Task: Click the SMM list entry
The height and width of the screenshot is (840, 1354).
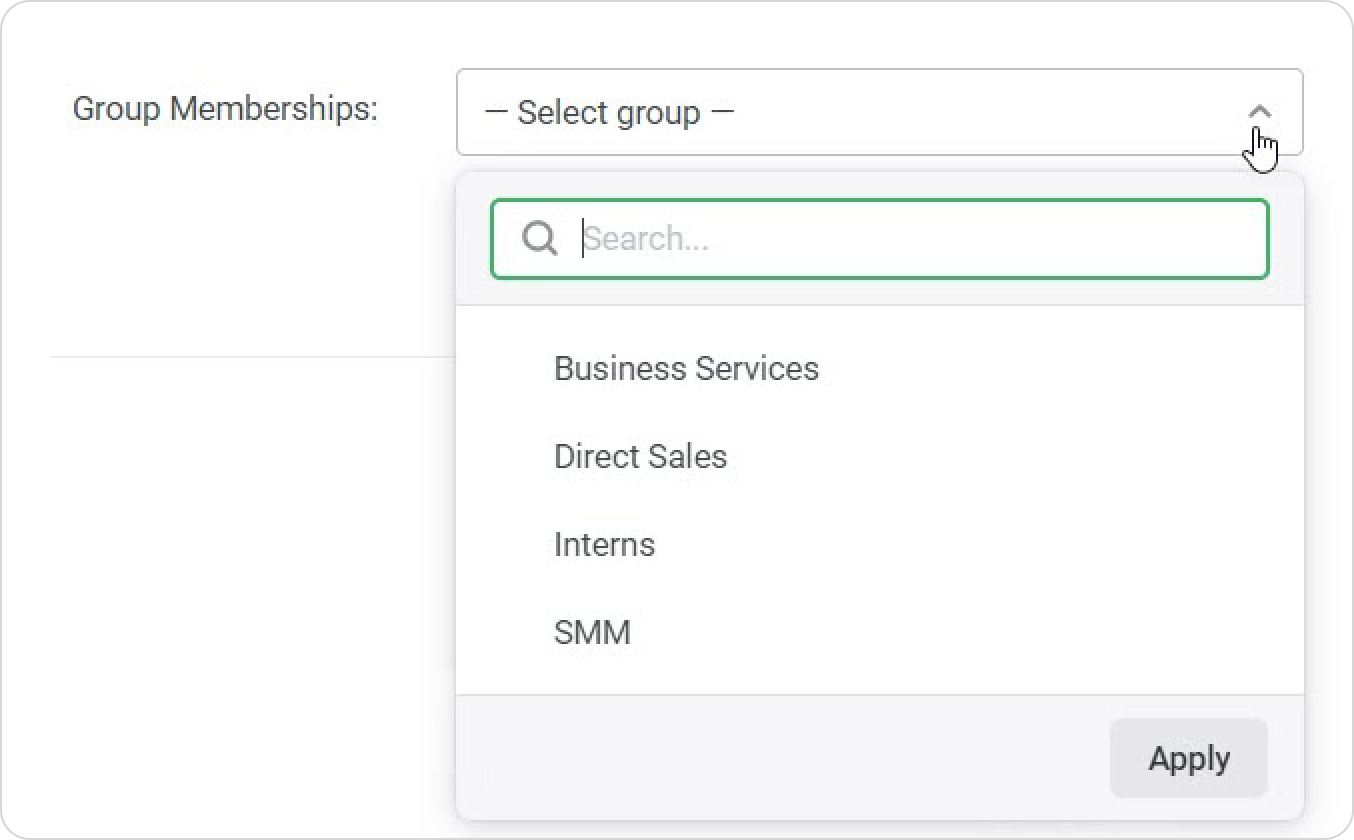Action: tap(592, 633)
